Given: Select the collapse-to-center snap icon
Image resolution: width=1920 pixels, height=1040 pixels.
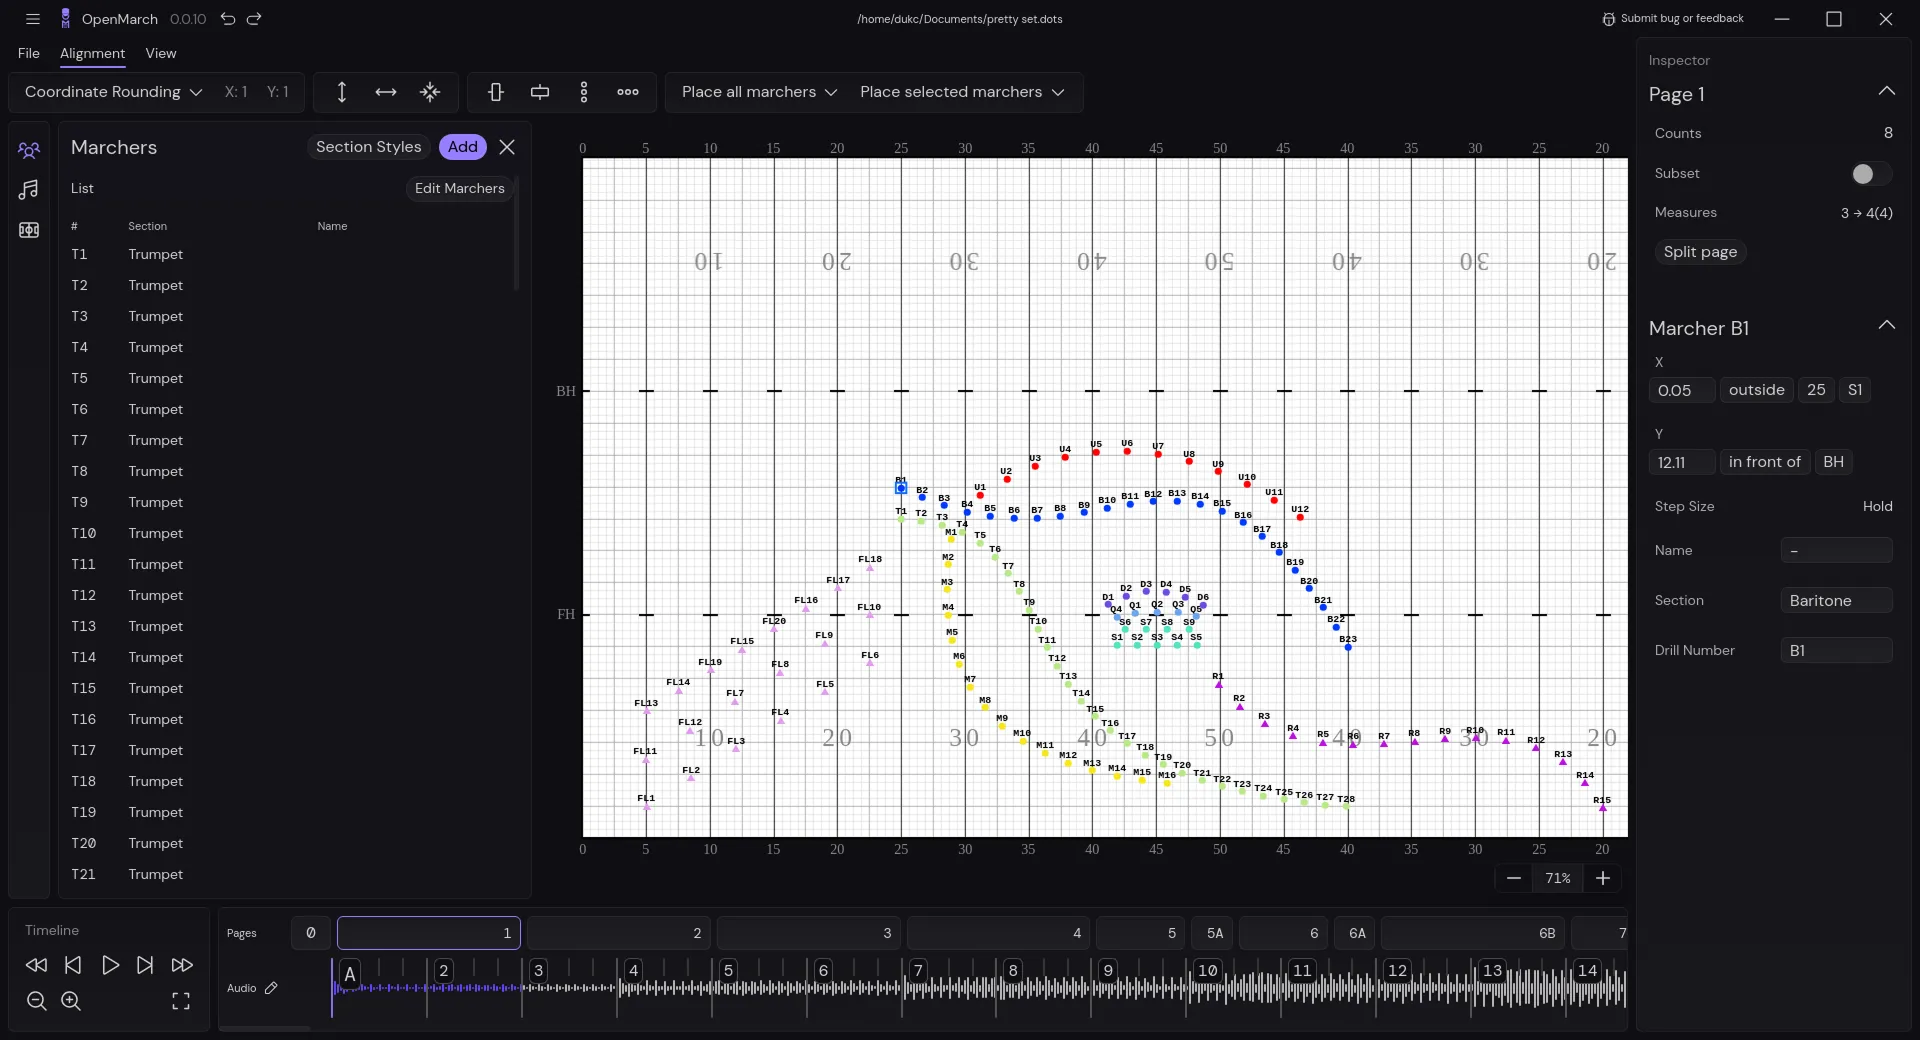Looking at the screenshot, I should coord(430,92).
